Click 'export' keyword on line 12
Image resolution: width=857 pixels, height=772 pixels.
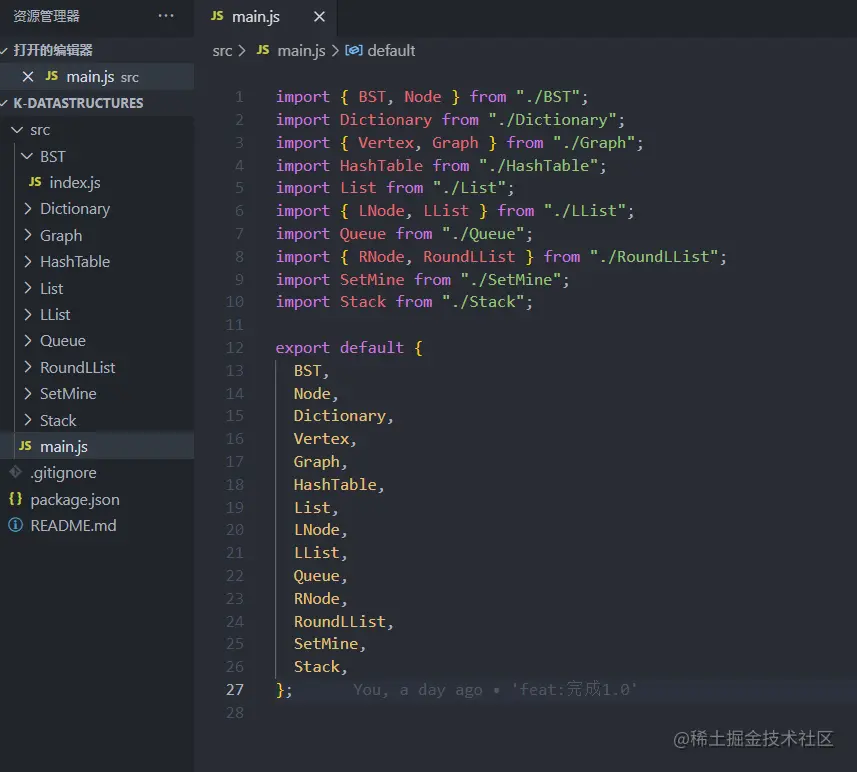point(302,348)
